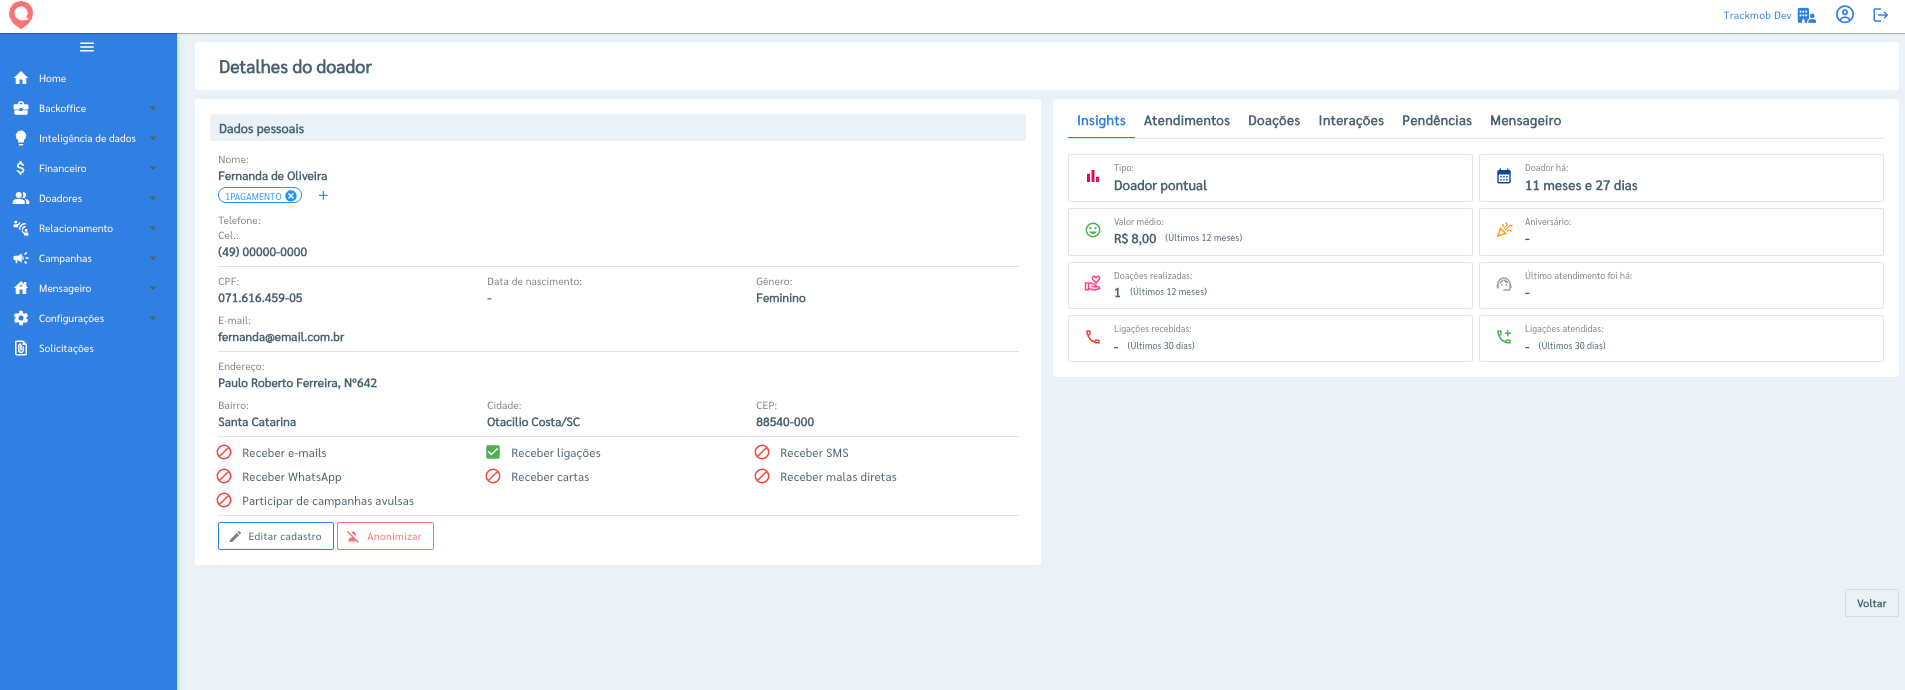Open the Home menu label
Screen dimensions: 1905x690
[52, 78]
